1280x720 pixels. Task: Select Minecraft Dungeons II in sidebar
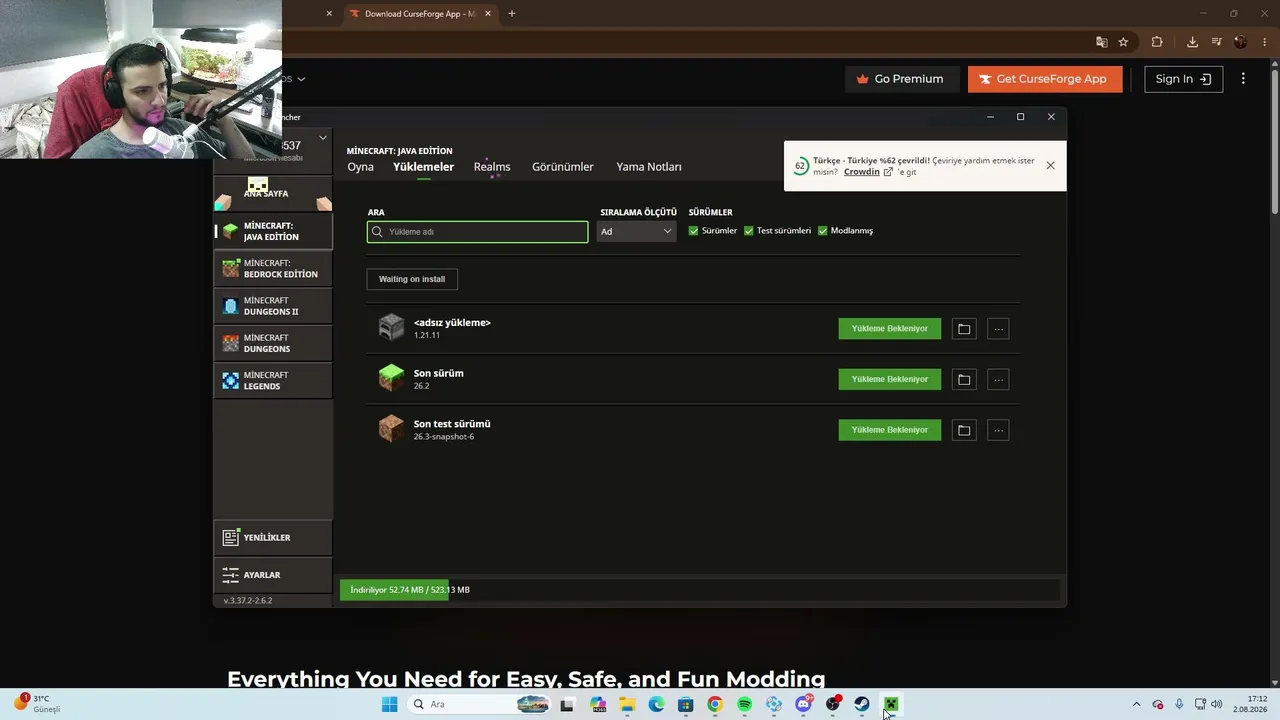coord(273,306)
